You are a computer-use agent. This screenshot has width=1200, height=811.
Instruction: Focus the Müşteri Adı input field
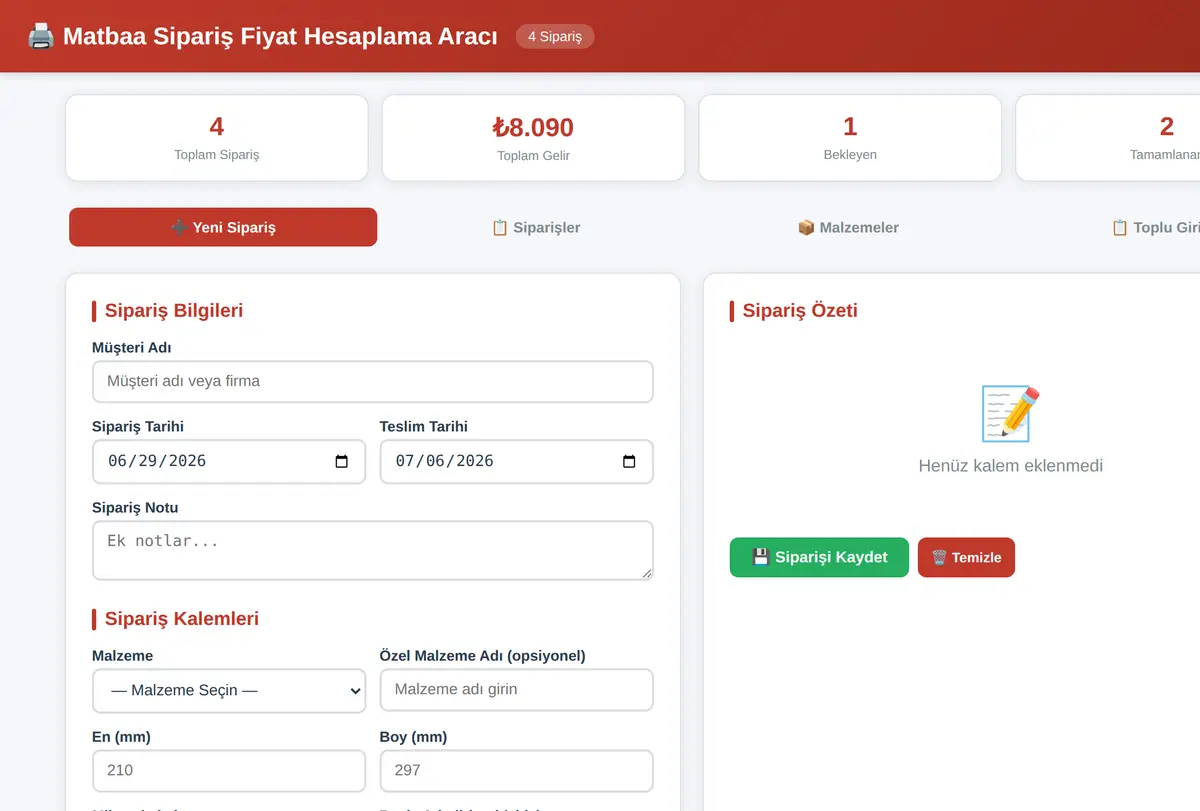[373, 382]
